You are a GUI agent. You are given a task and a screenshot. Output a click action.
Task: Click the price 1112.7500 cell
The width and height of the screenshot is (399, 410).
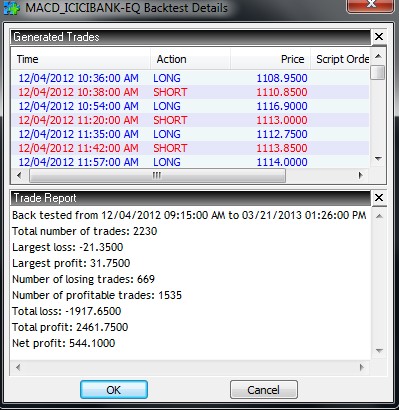point(282,134)
